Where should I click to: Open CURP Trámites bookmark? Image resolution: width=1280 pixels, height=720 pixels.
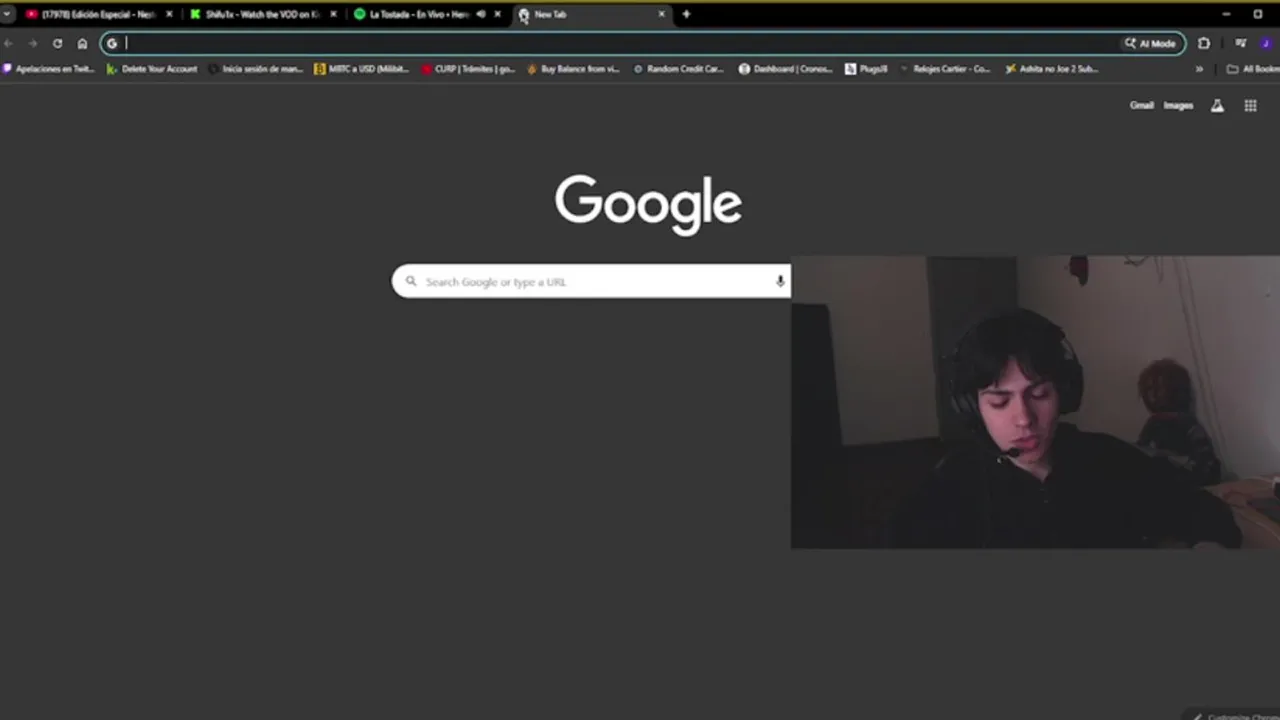(468, 69)
